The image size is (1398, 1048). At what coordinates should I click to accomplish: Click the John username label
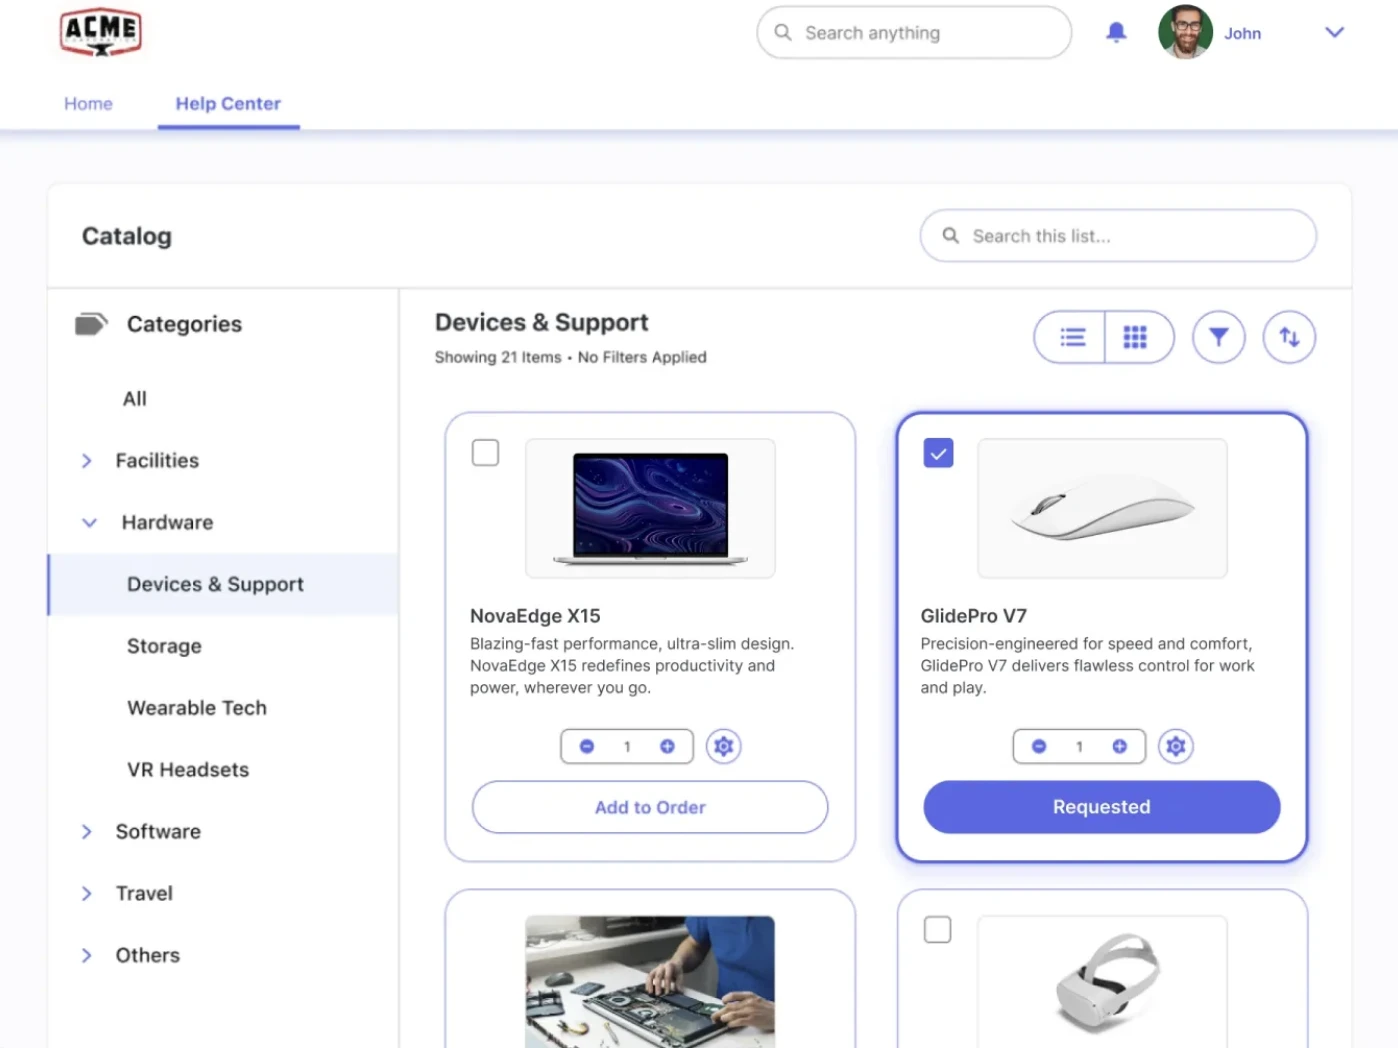point(1242,33)
